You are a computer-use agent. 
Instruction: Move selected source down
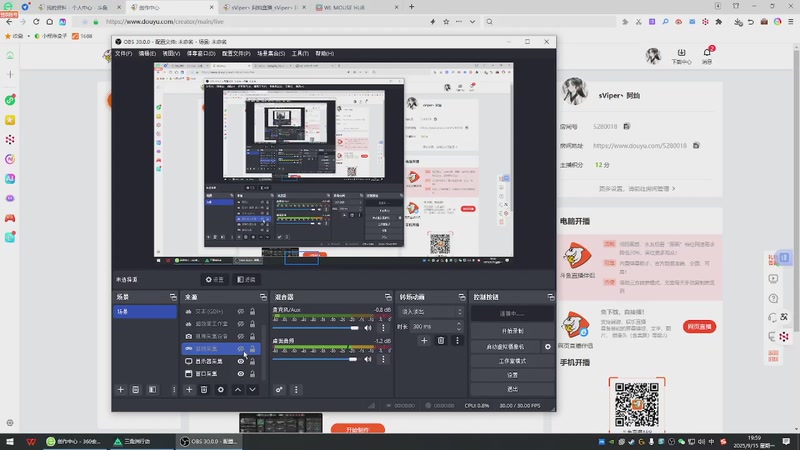[253, 390]
